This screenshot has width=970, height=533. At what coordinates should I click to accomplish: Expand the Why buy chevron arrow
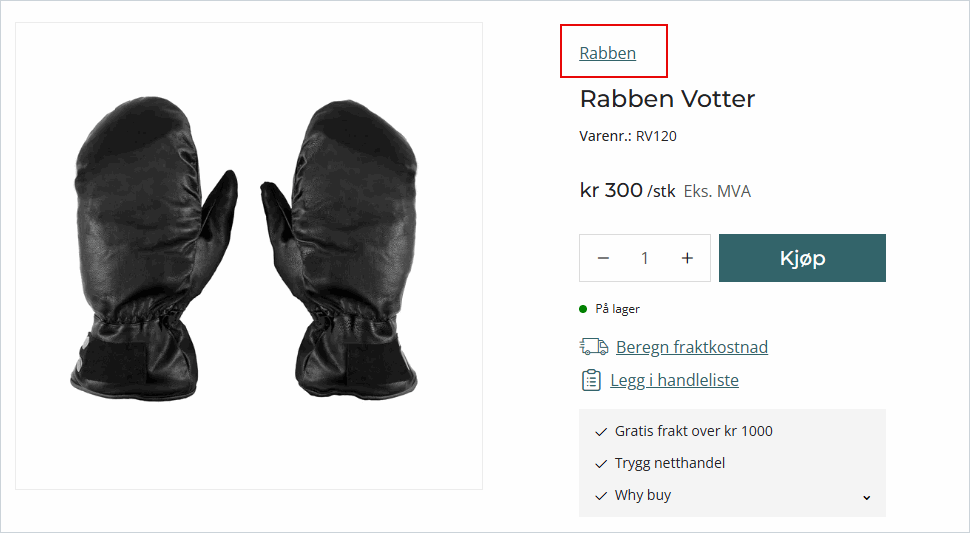coord(866,497)
